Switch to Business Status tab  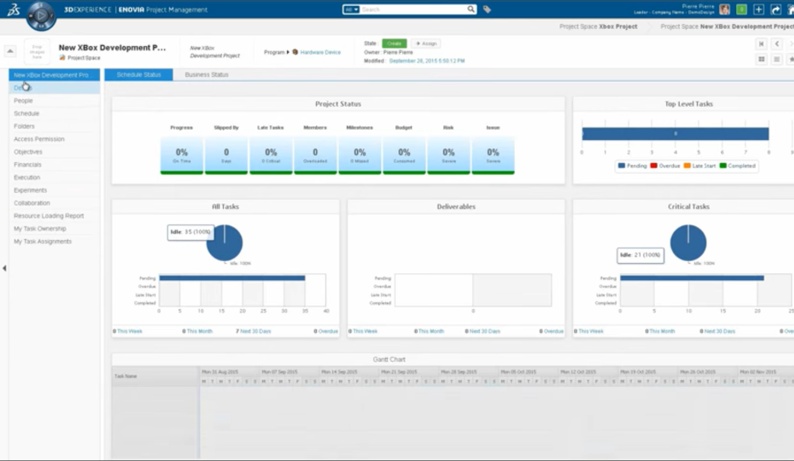207,74
